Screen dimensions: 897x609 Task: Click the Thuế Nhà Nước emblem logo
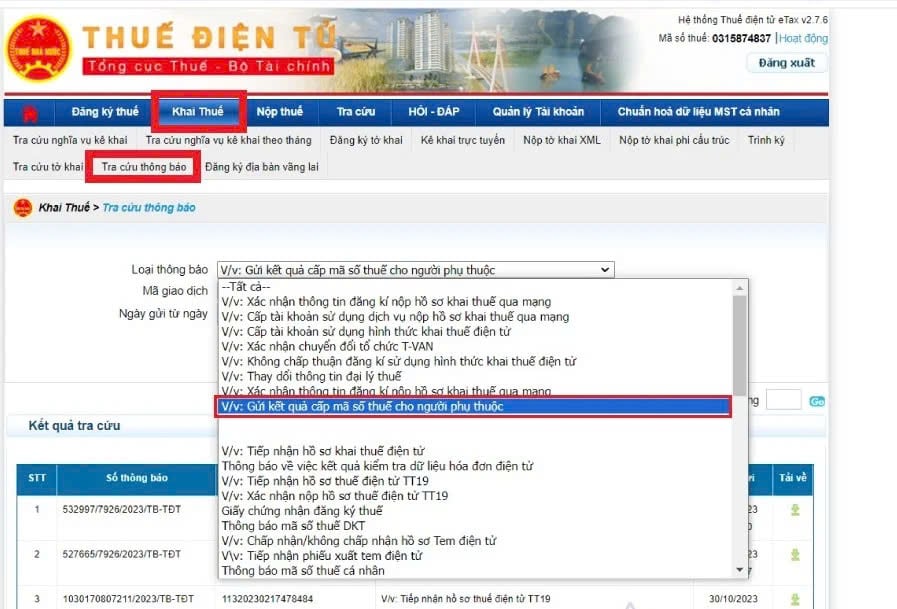(39, 50)
